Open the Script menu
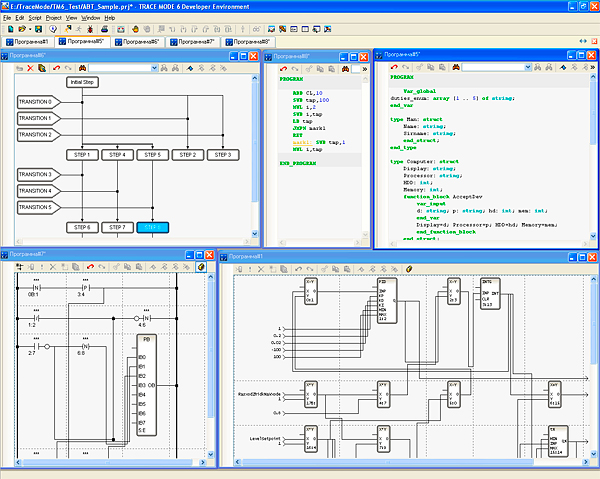Viewport: 600px width, 479px height. 35,18
